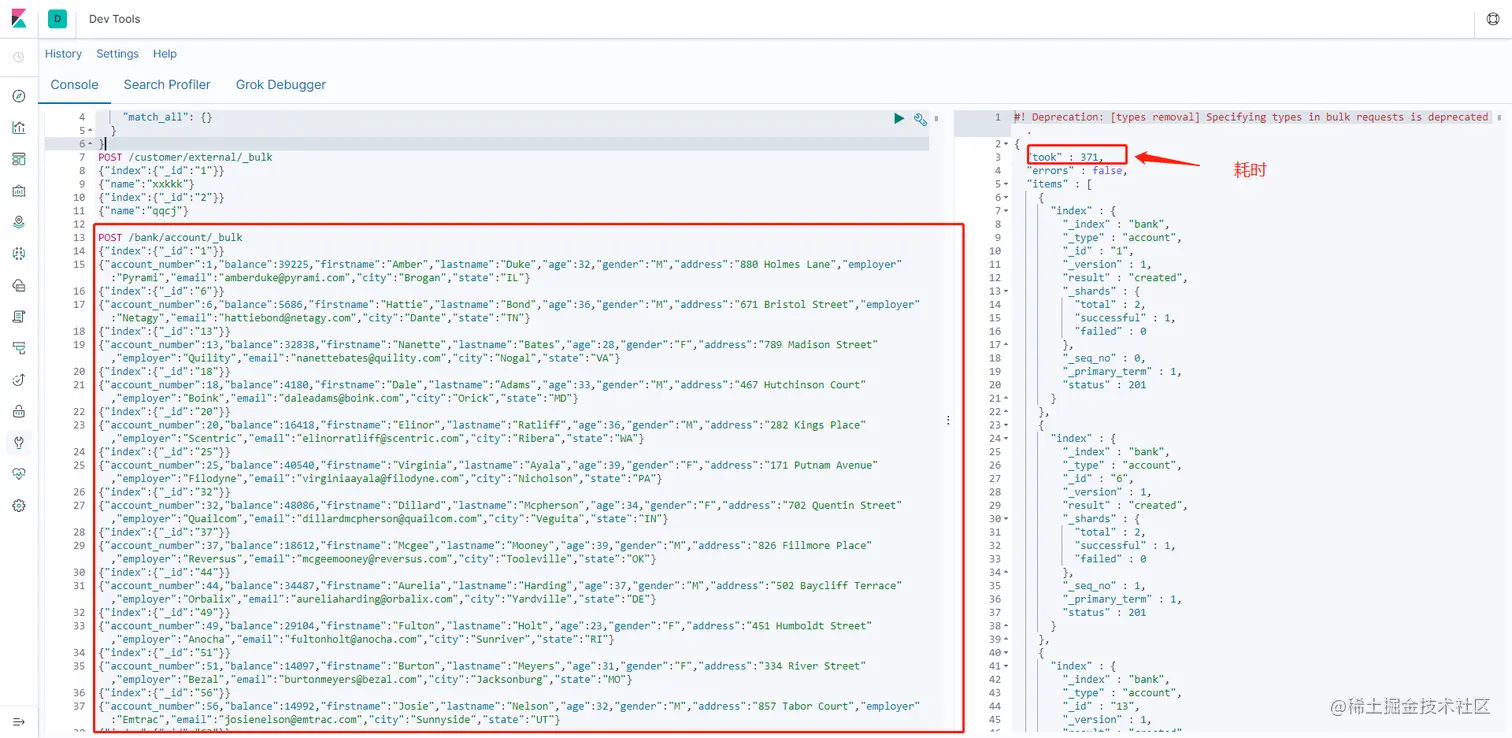
Task: Open the History menu link
Action: coord(63,54)
